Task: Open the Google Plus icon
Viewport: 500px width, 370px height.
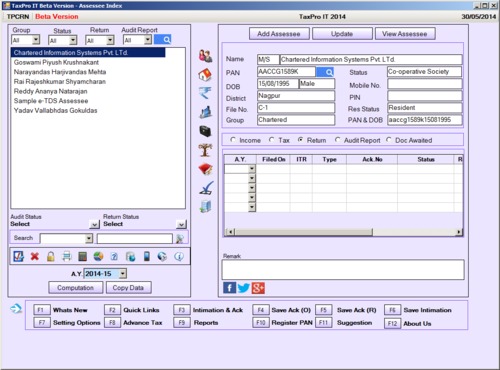Action: click(258, 288)
